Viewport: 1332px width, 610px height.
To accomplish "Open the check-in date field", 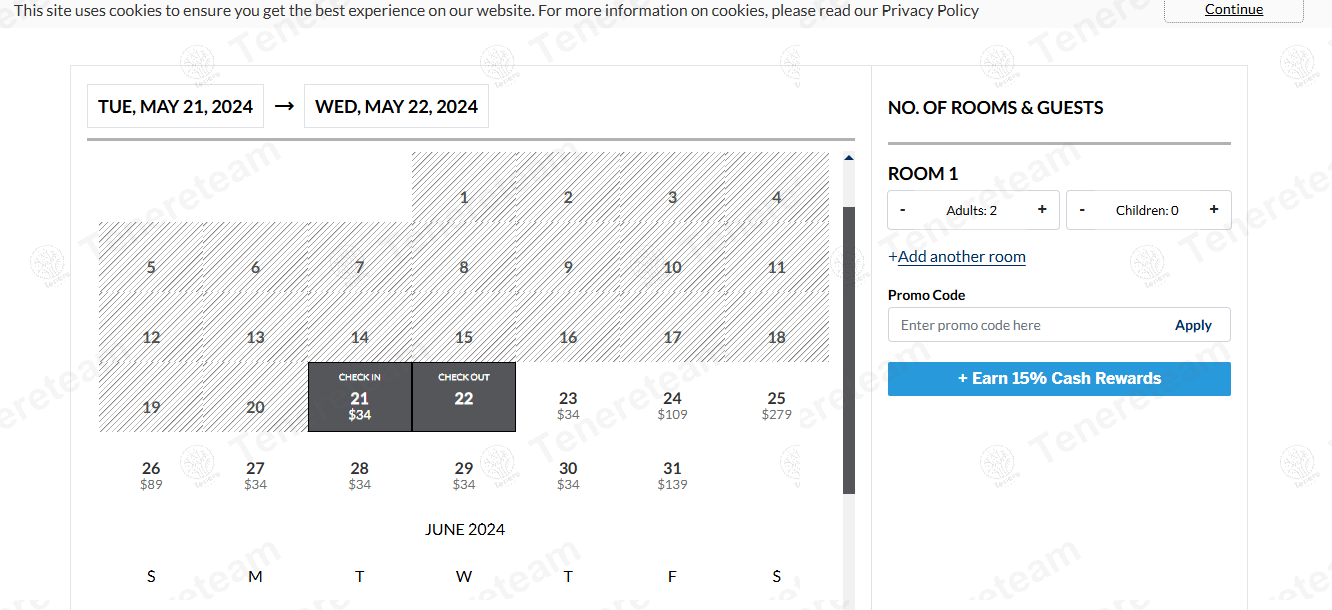I will (x=175, y=107).
